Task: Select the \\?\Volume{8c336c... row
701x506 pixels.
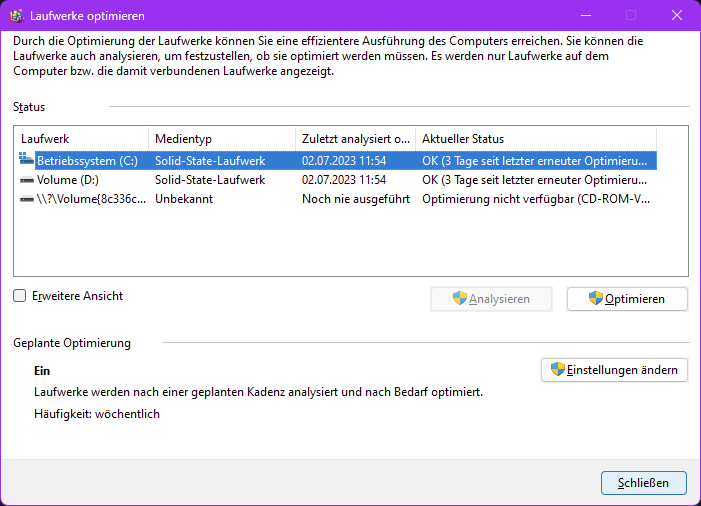Action: (338, 199)
